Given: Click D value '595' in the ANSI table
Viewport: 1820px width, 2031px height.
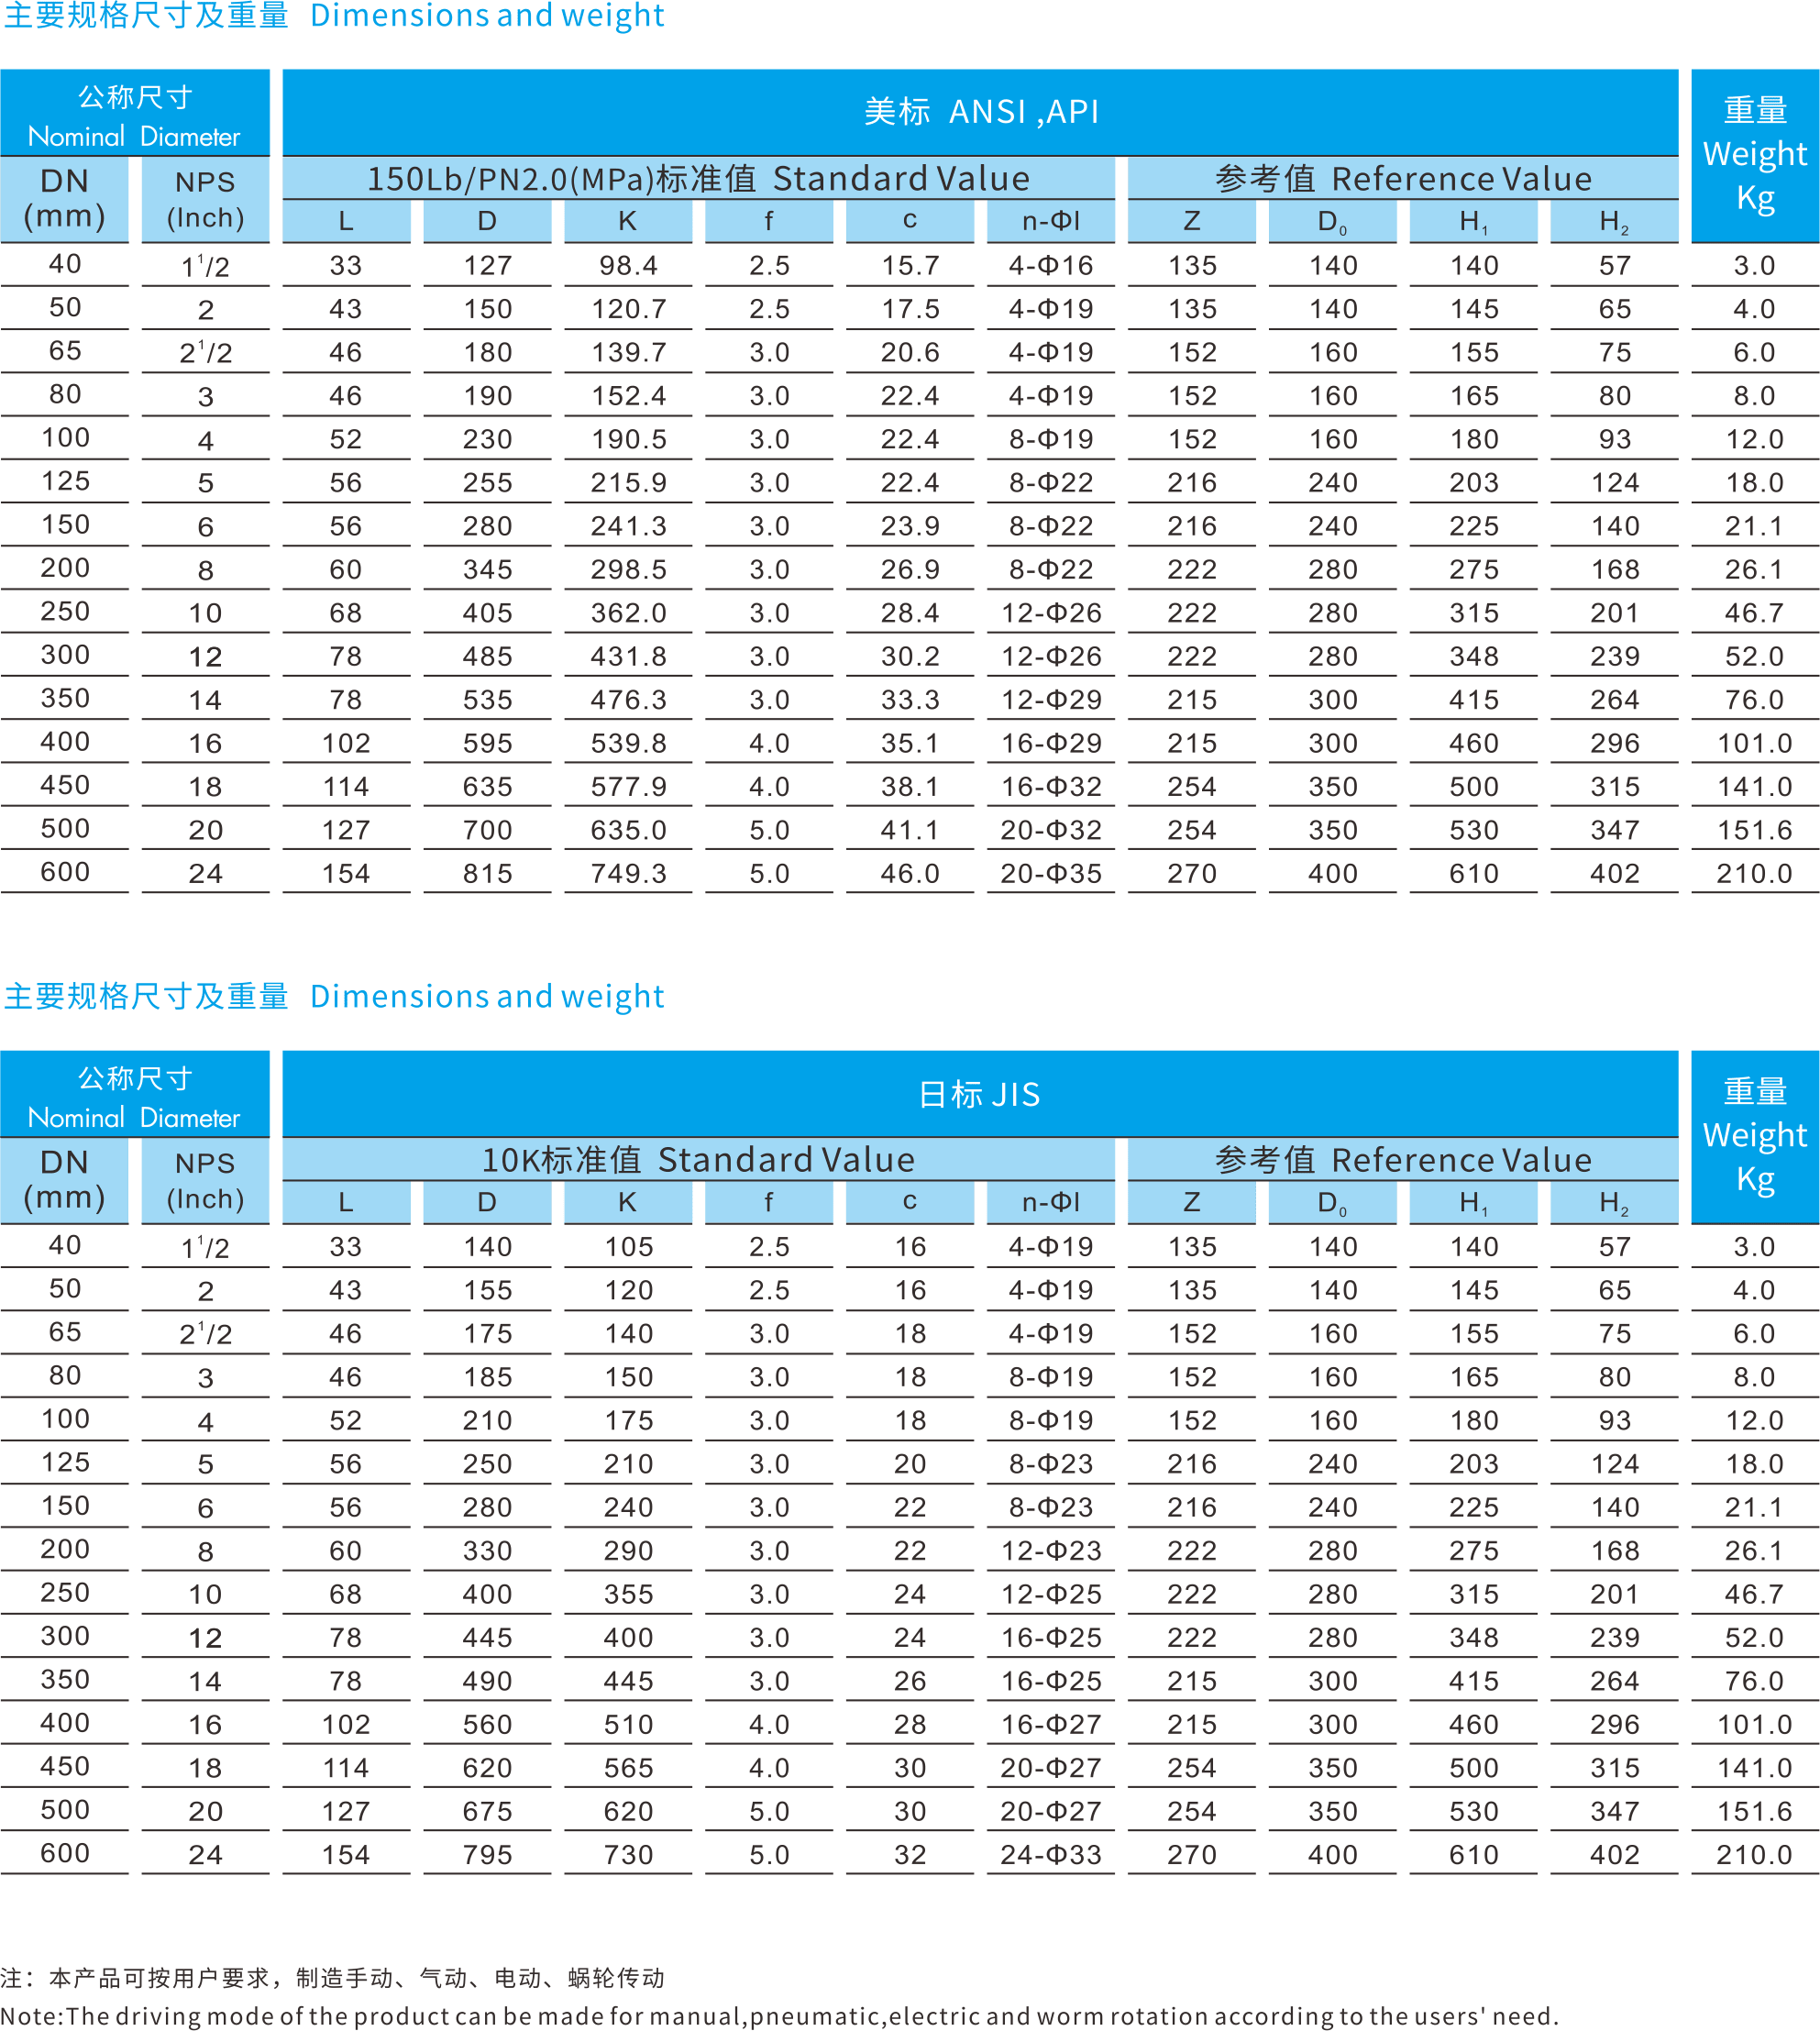Looking at the screenshot, I should [x=487, y=744].
